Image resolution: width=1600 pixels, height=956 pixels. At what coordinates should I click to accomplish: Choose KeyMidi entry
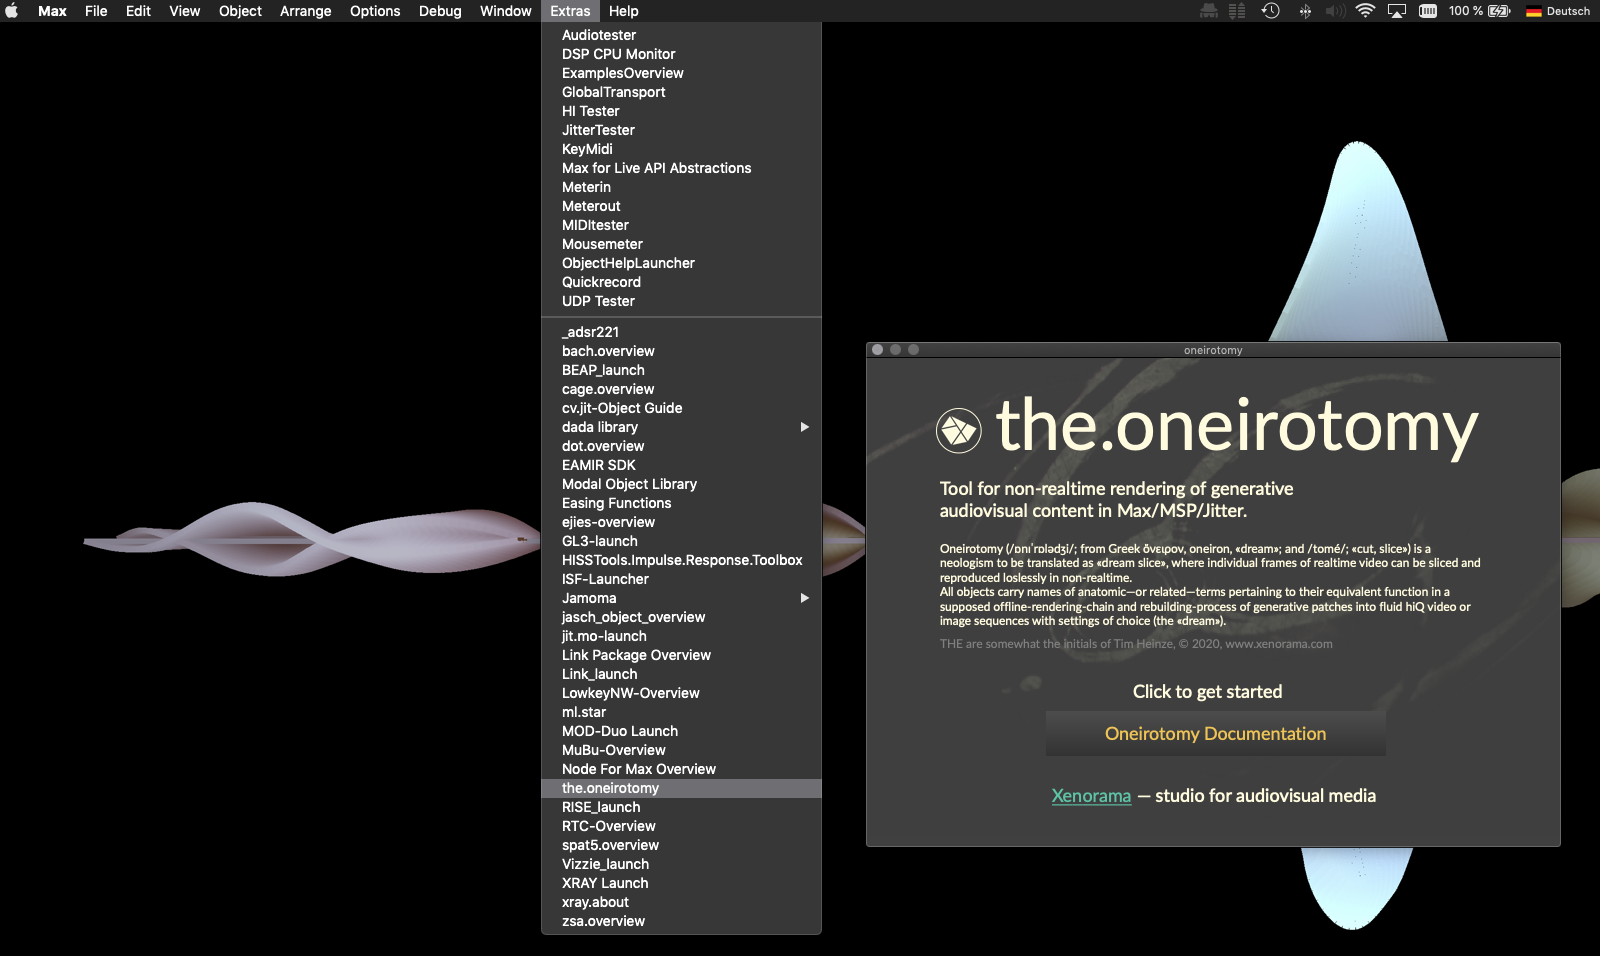click(x=681, y=149)
